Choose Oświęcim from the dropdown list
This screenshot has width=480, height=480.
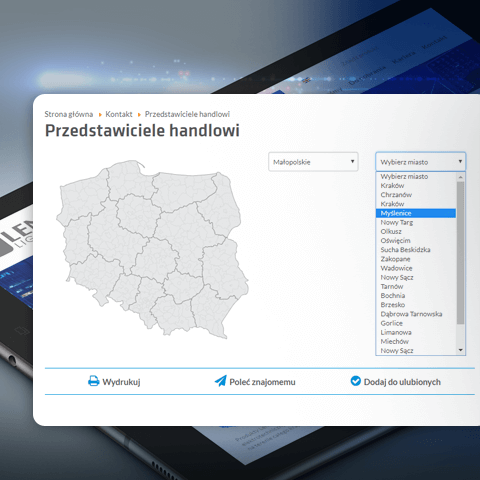coord(416,241)
